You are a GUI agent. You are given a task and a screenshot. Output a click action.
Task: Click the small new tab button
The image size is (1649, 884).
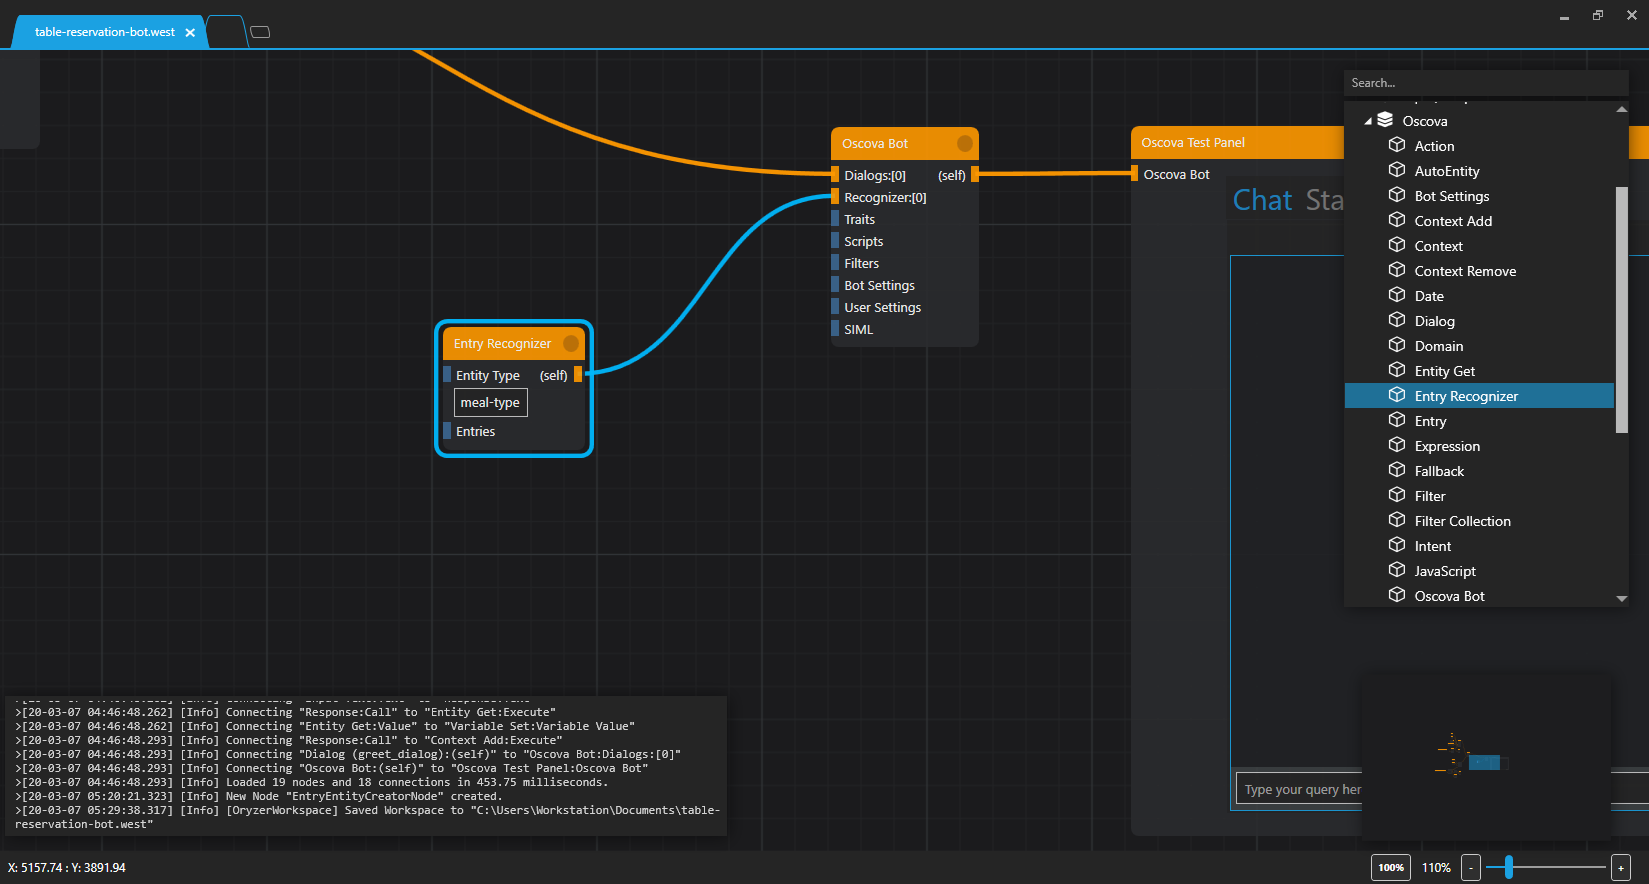[x=260, y=32]
